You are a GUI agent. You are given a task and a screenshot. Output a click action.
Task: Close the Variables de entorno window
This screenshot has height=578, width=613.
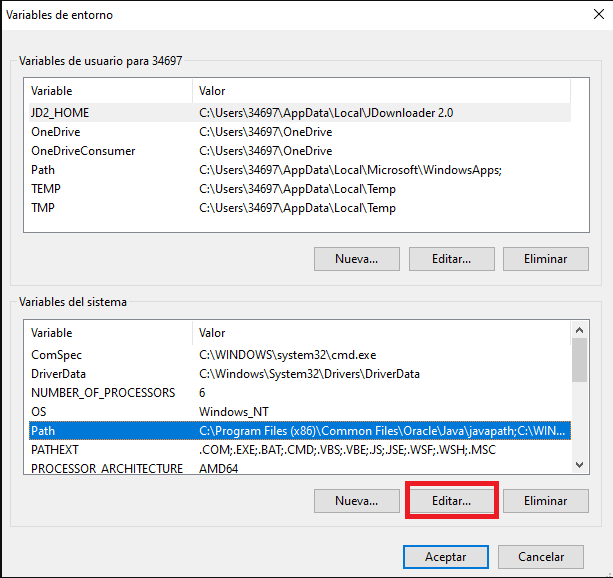click(x=599, y=14)
